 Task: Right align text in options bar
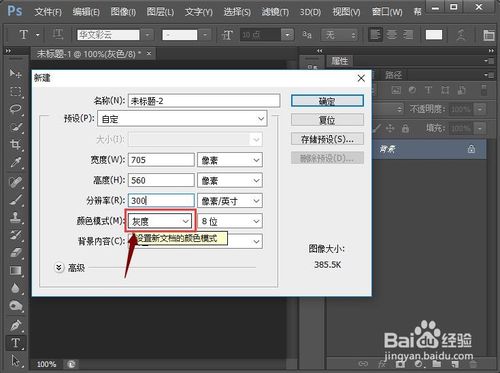[x=408, y=35]
